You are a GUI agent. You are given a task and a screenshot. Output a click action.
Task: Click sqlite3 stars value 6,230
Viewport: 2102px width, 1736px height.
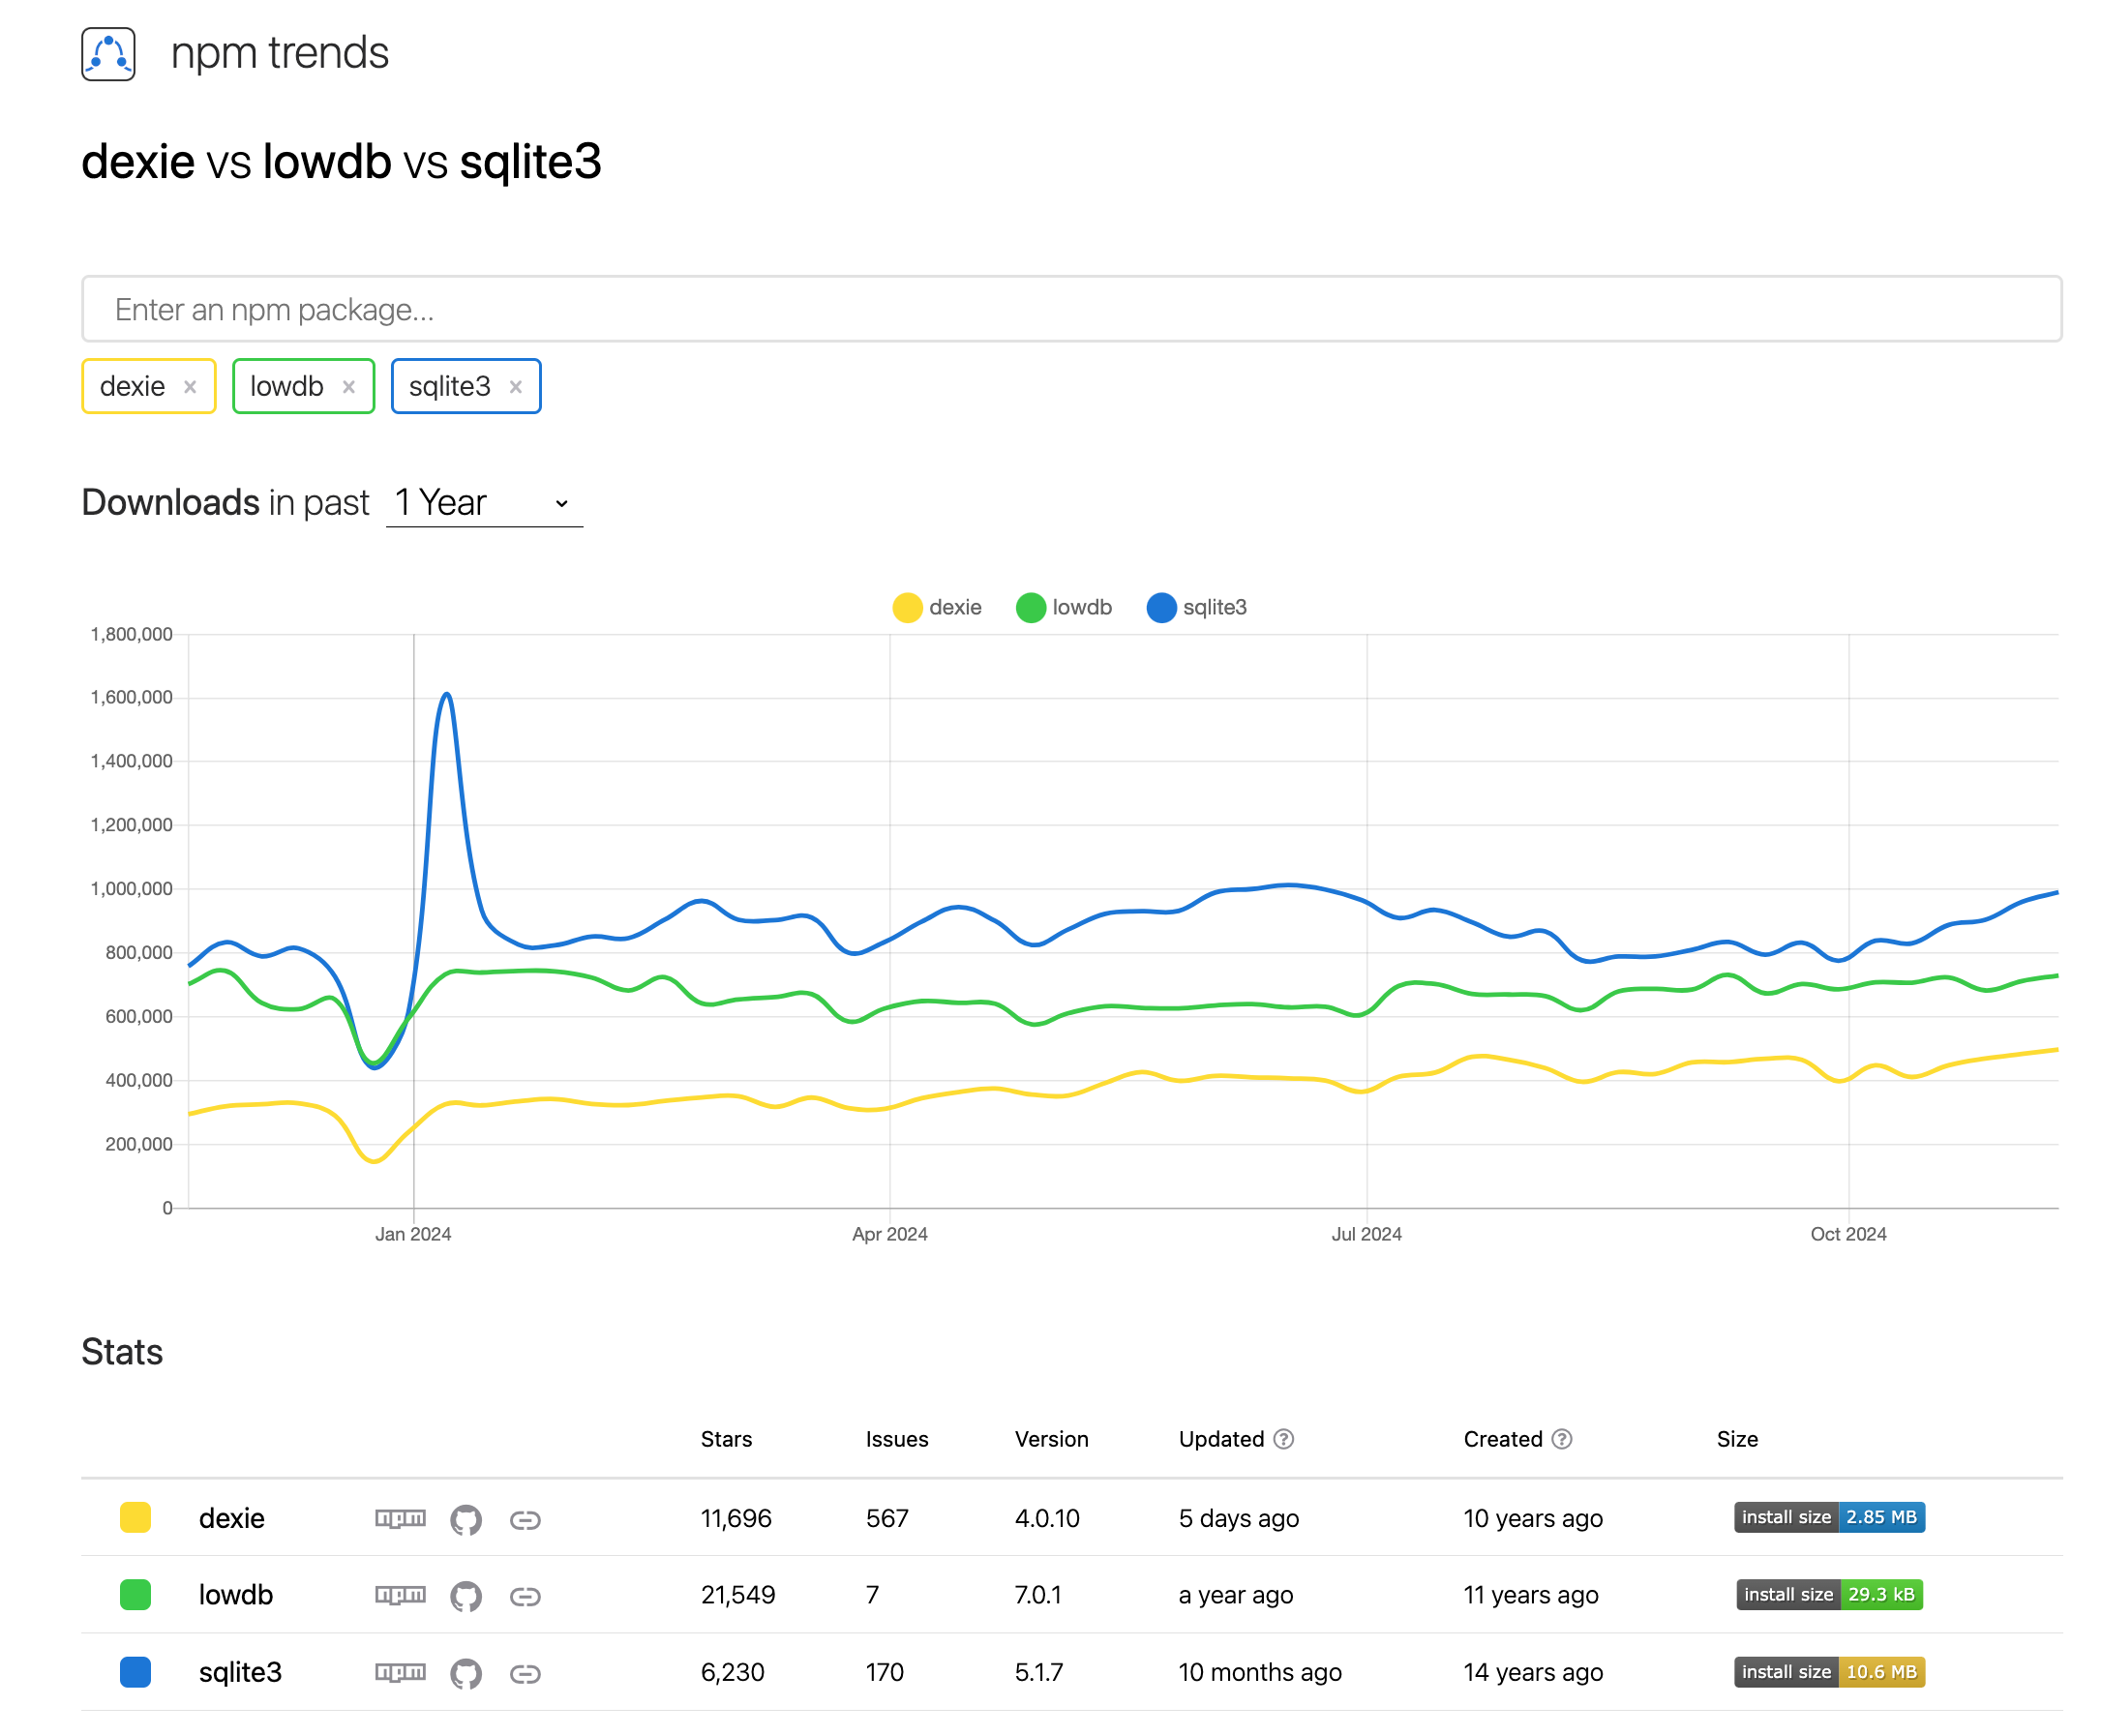tap(732, 1672)
